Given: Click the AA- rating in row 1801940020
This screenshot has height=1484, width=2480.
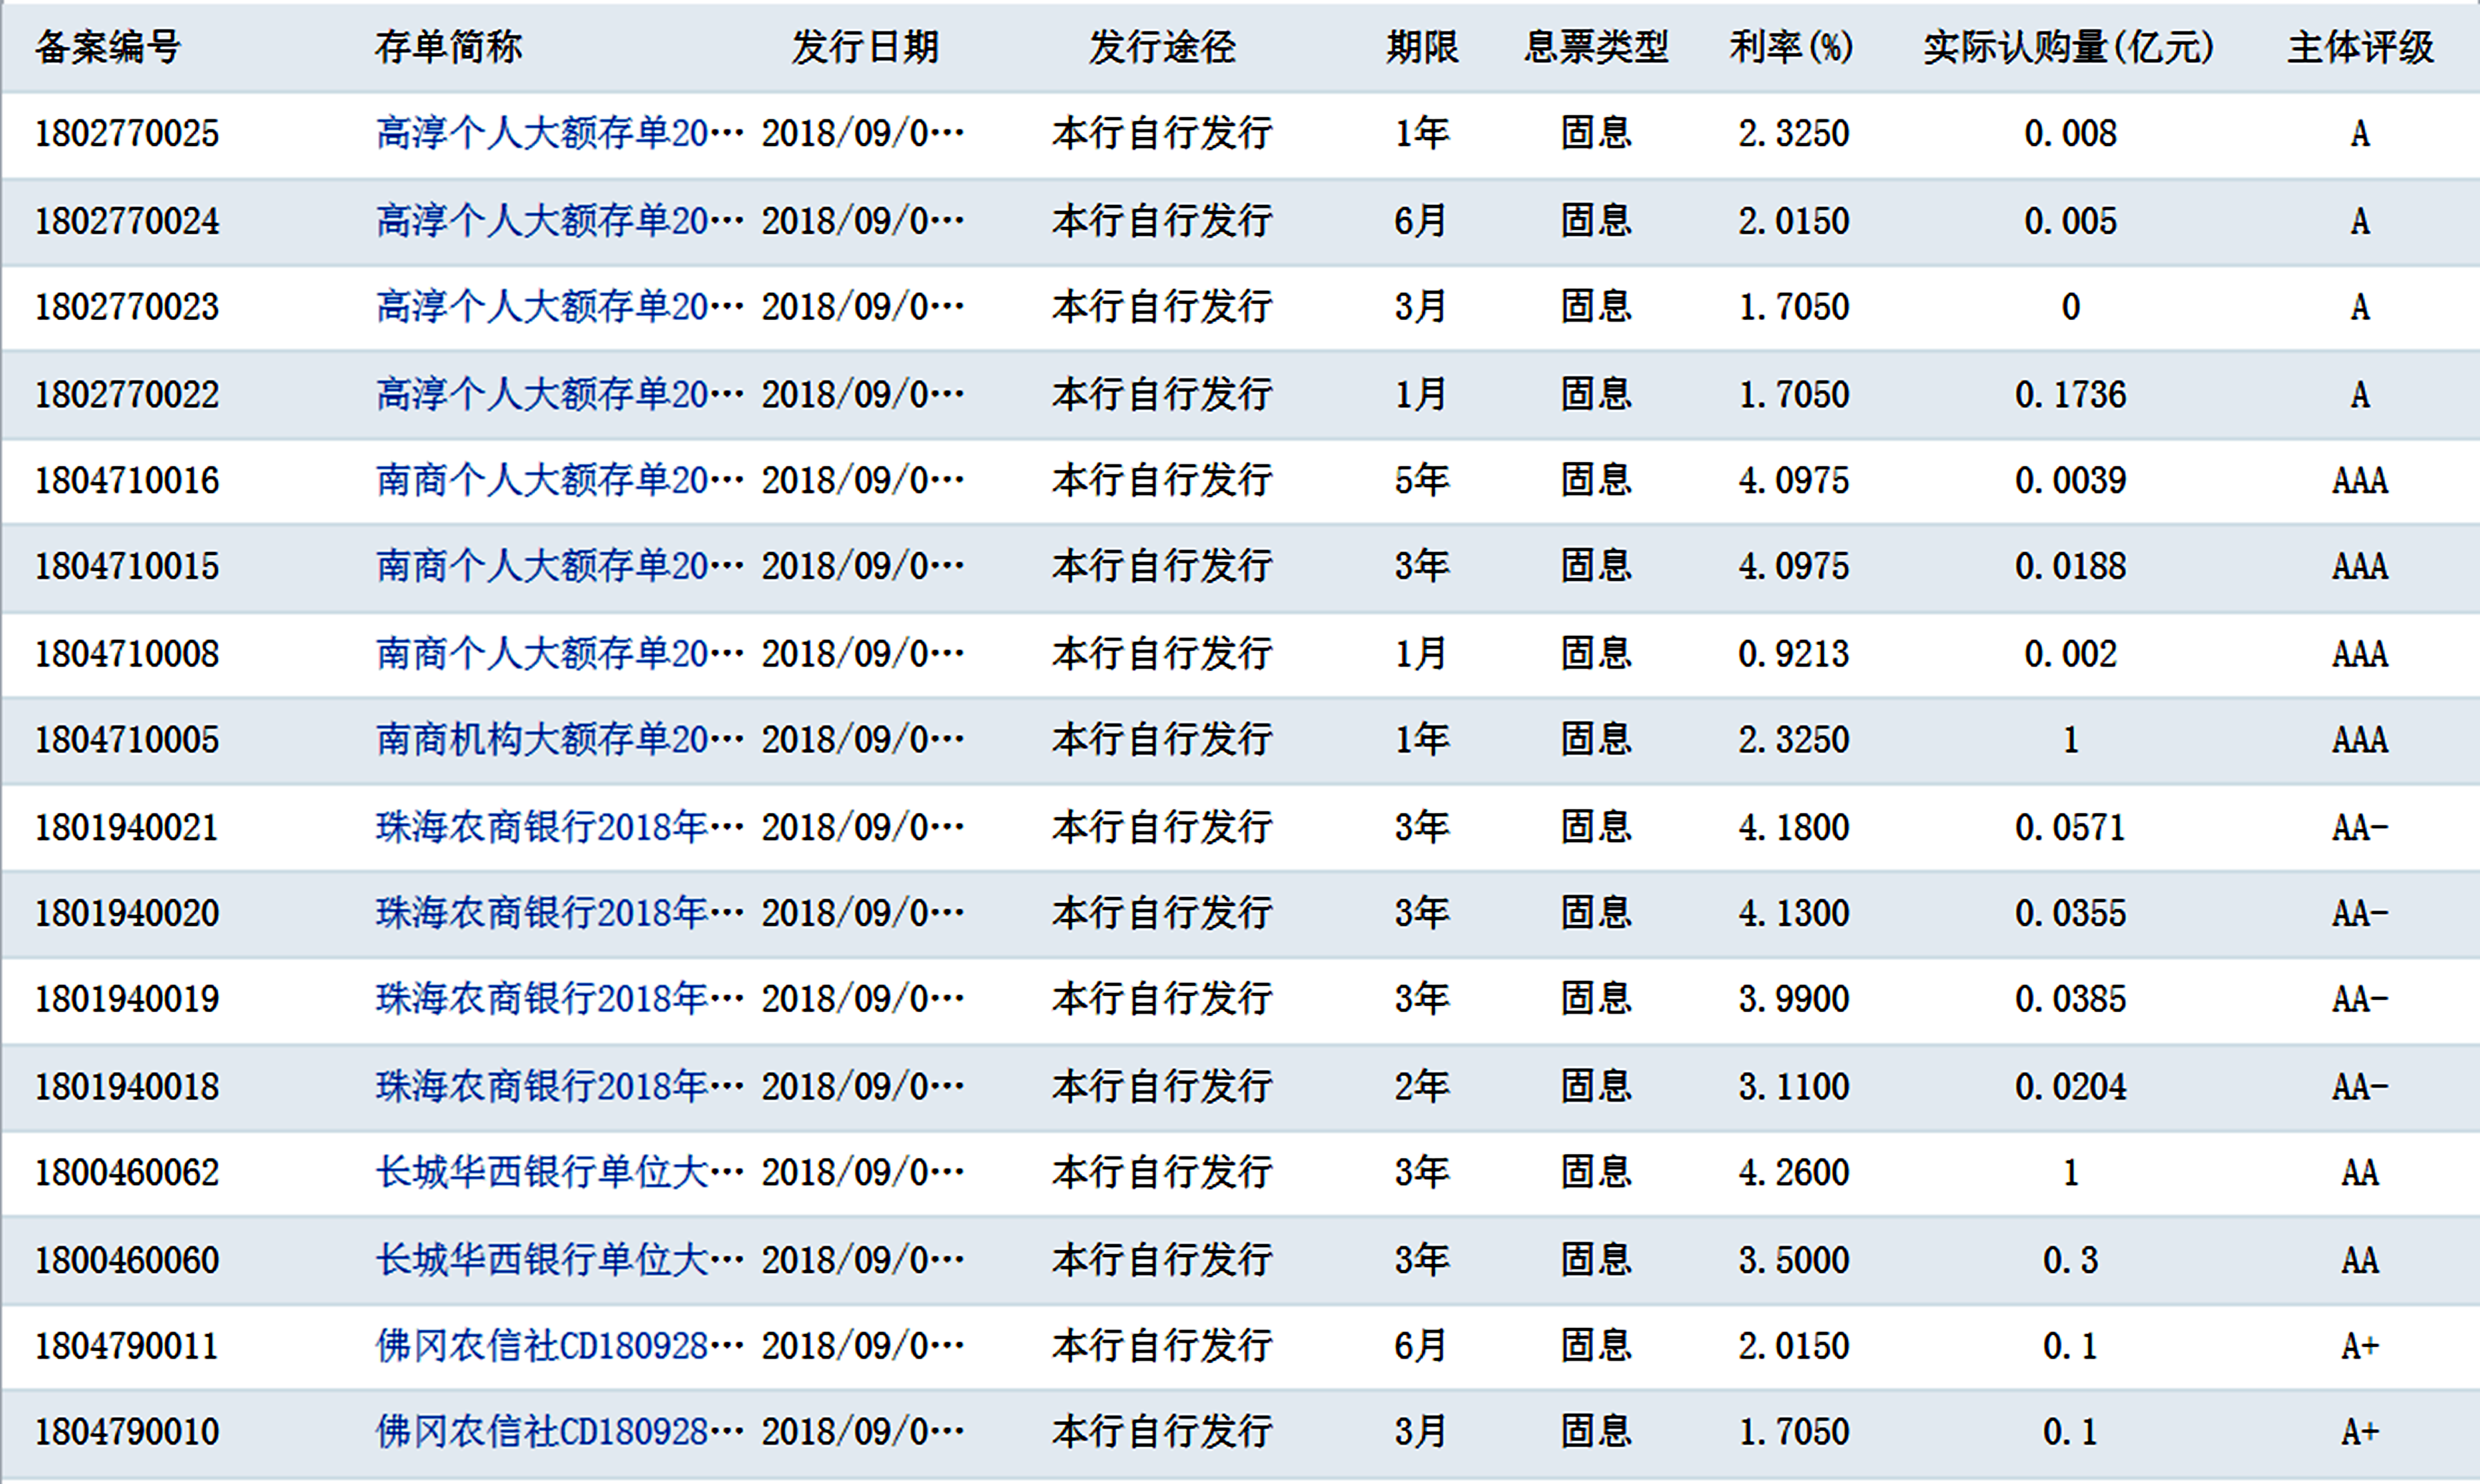Looking at the screenshot, I should coord(2360,913).
